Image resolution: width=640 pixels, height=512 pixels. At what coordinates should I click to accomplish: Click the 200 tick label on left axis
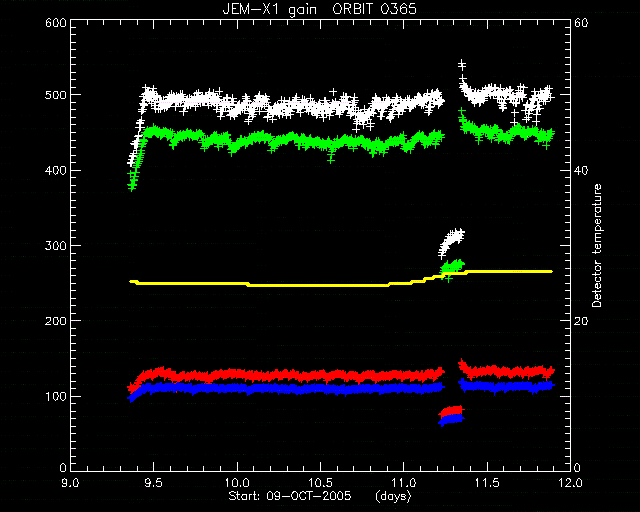[x=56, y=321]
